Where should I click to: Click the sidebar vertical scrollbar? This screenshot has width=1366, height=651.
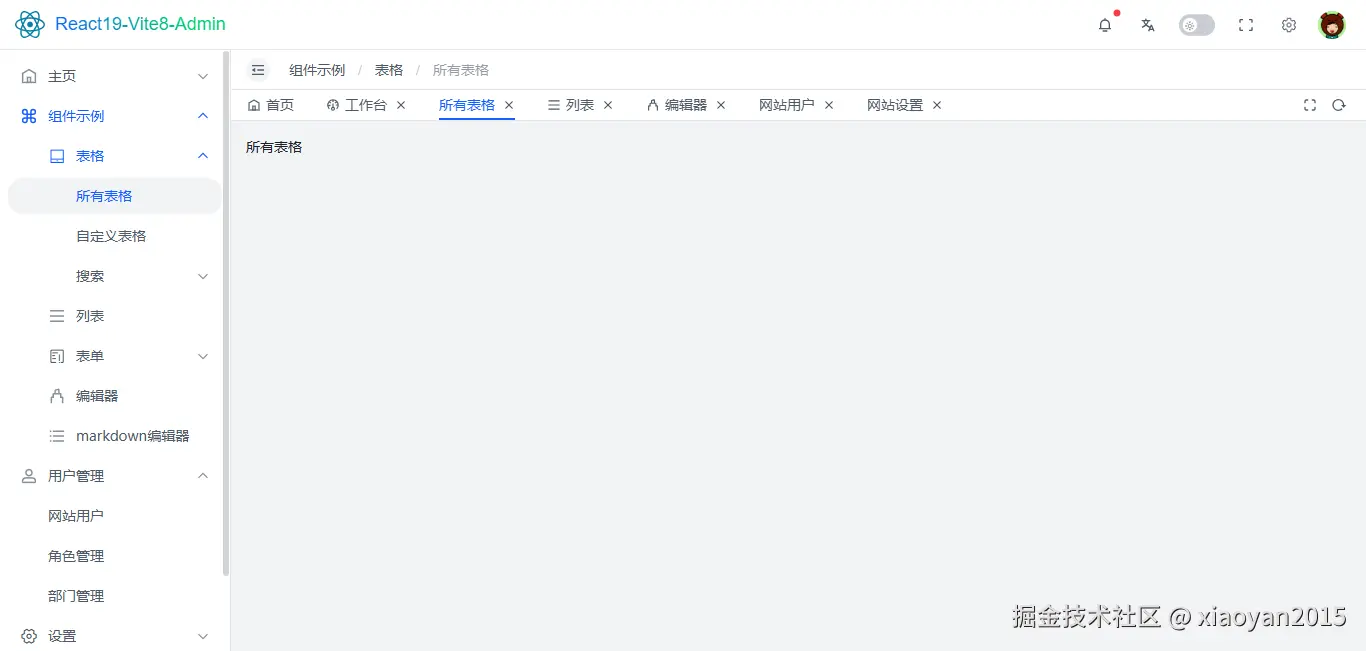(226, 314)
